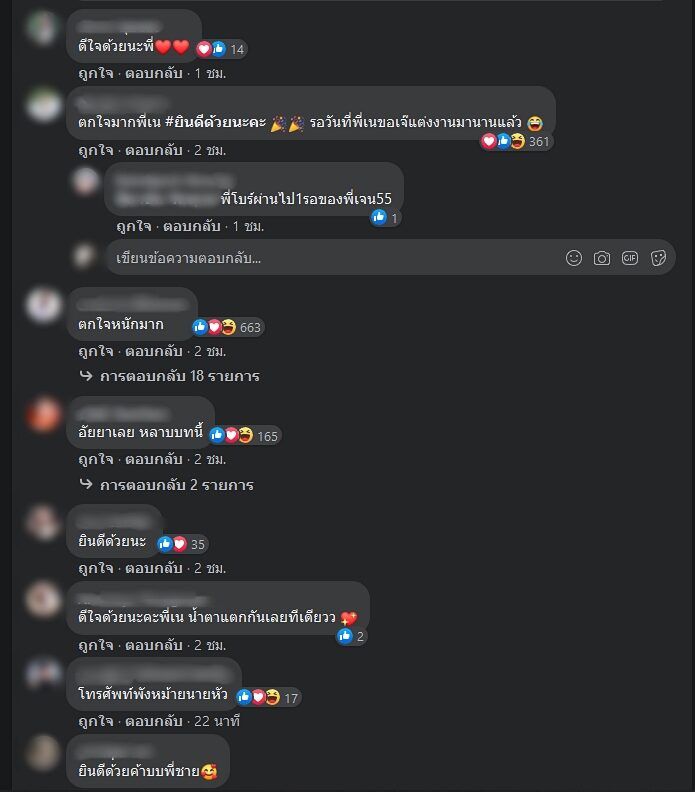Open the GIF picker in reply box
Screen dimensions: 695x792
630,258
